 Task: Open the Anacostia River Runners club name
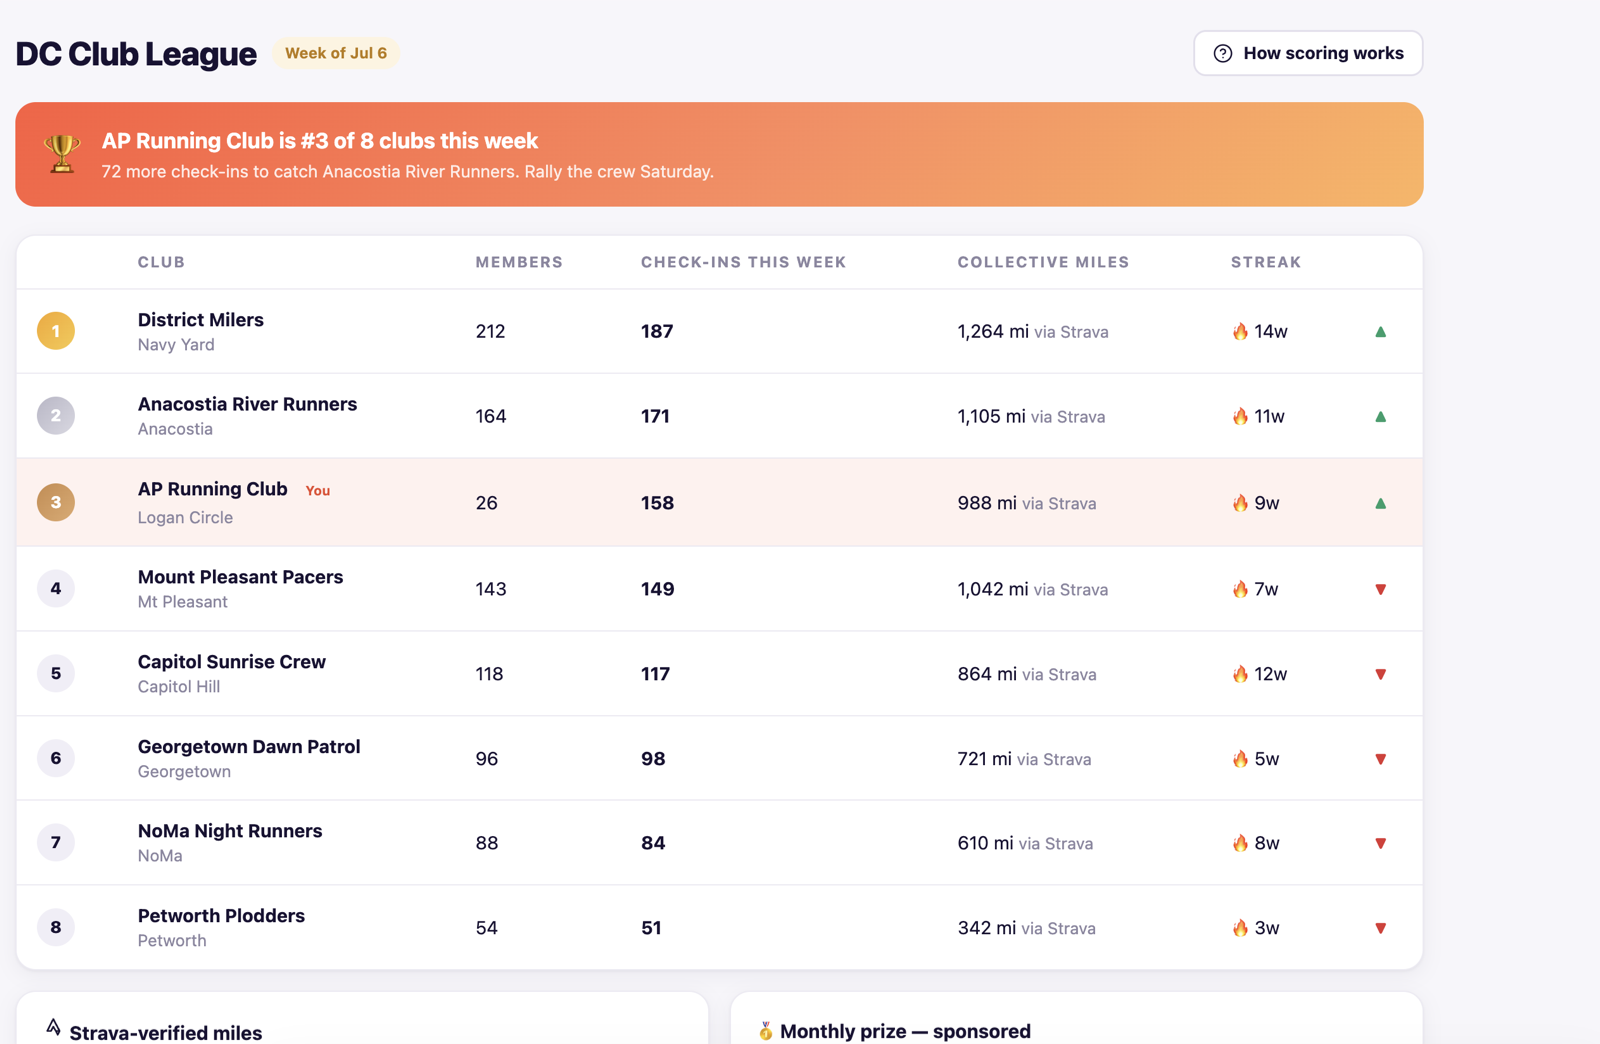tap(247, 404)
